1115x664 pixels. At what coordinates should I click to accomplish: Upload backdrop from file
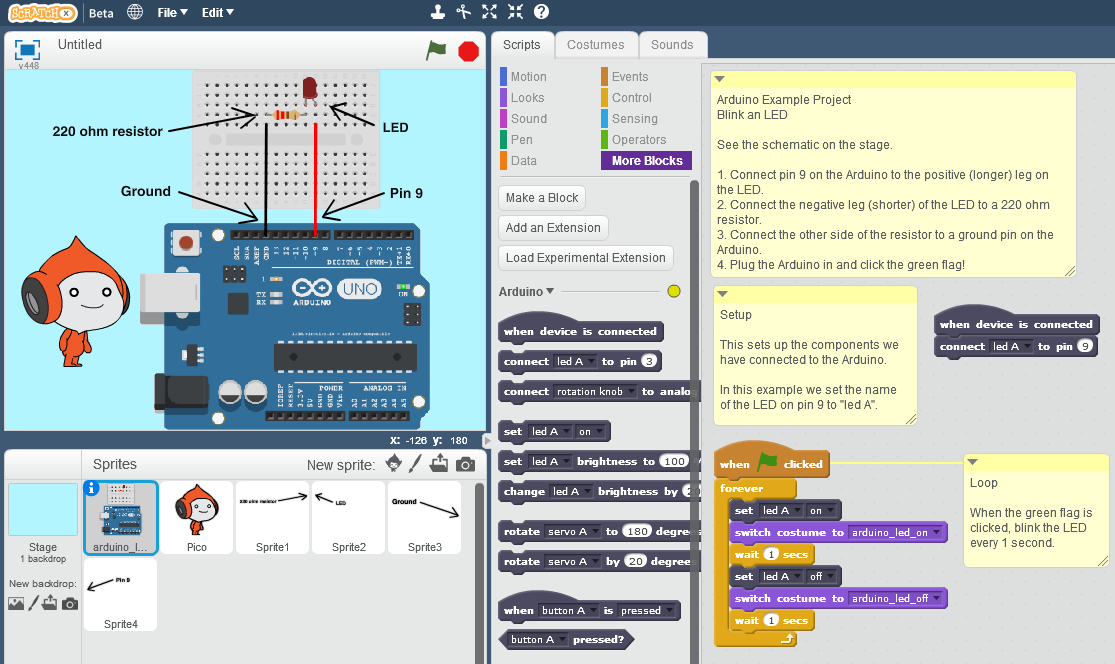[x=50, y=604]
